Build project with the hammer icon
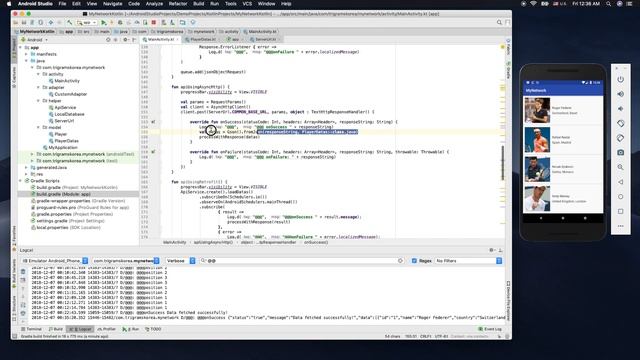Screen dimensions: 640x360 [x=70, y=22]
